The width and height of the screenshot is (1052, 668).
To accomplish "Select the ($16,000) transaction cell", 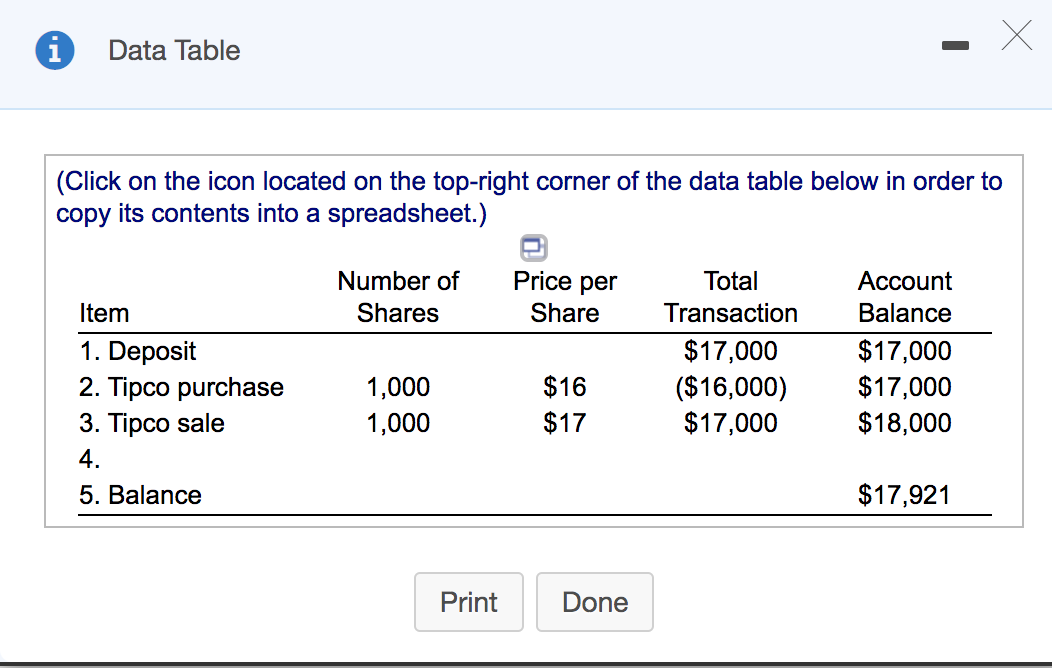I will point(731,387).
